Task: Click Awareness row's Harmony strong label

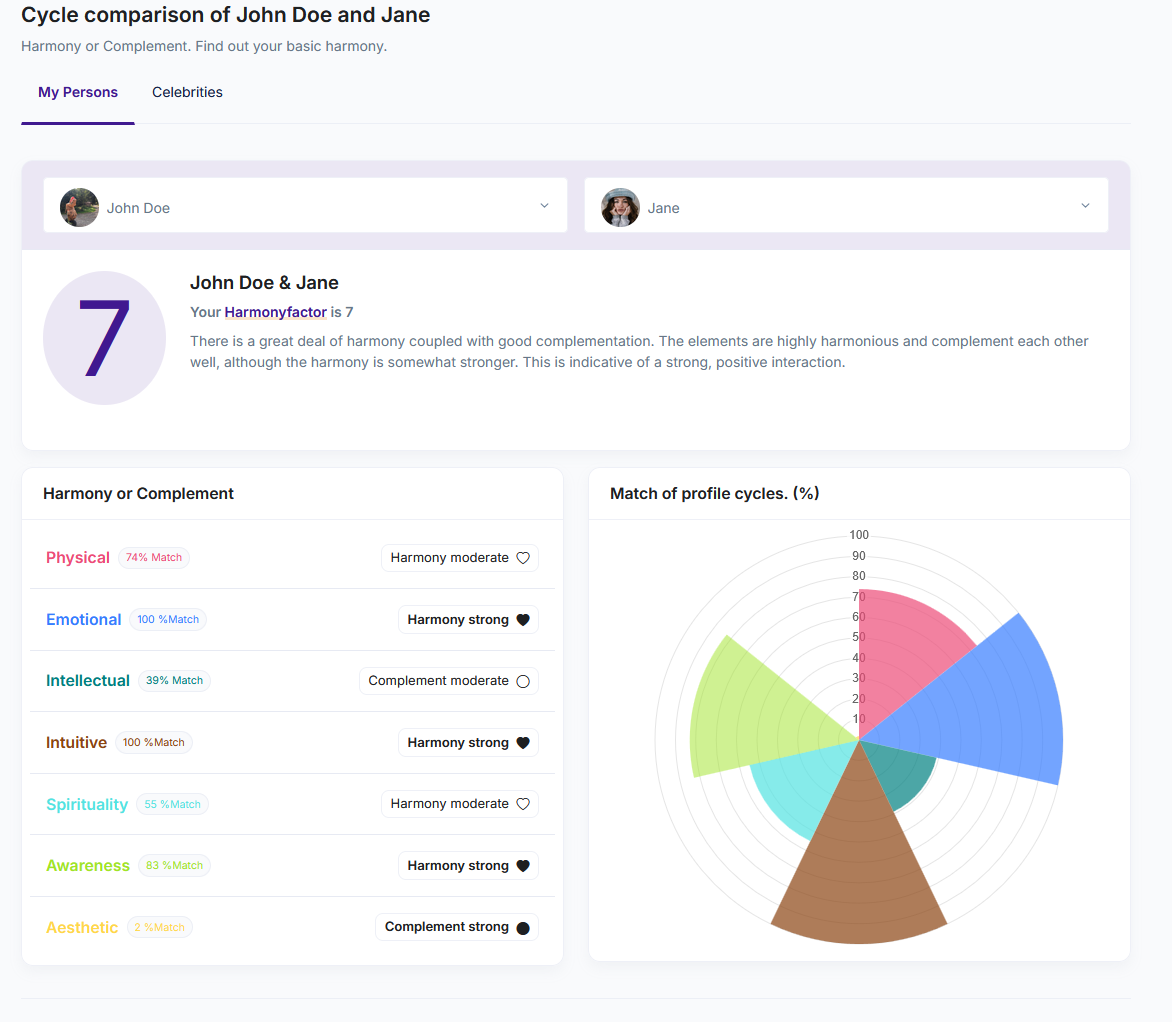Action: pyautogui.click(x=457, y=866)
